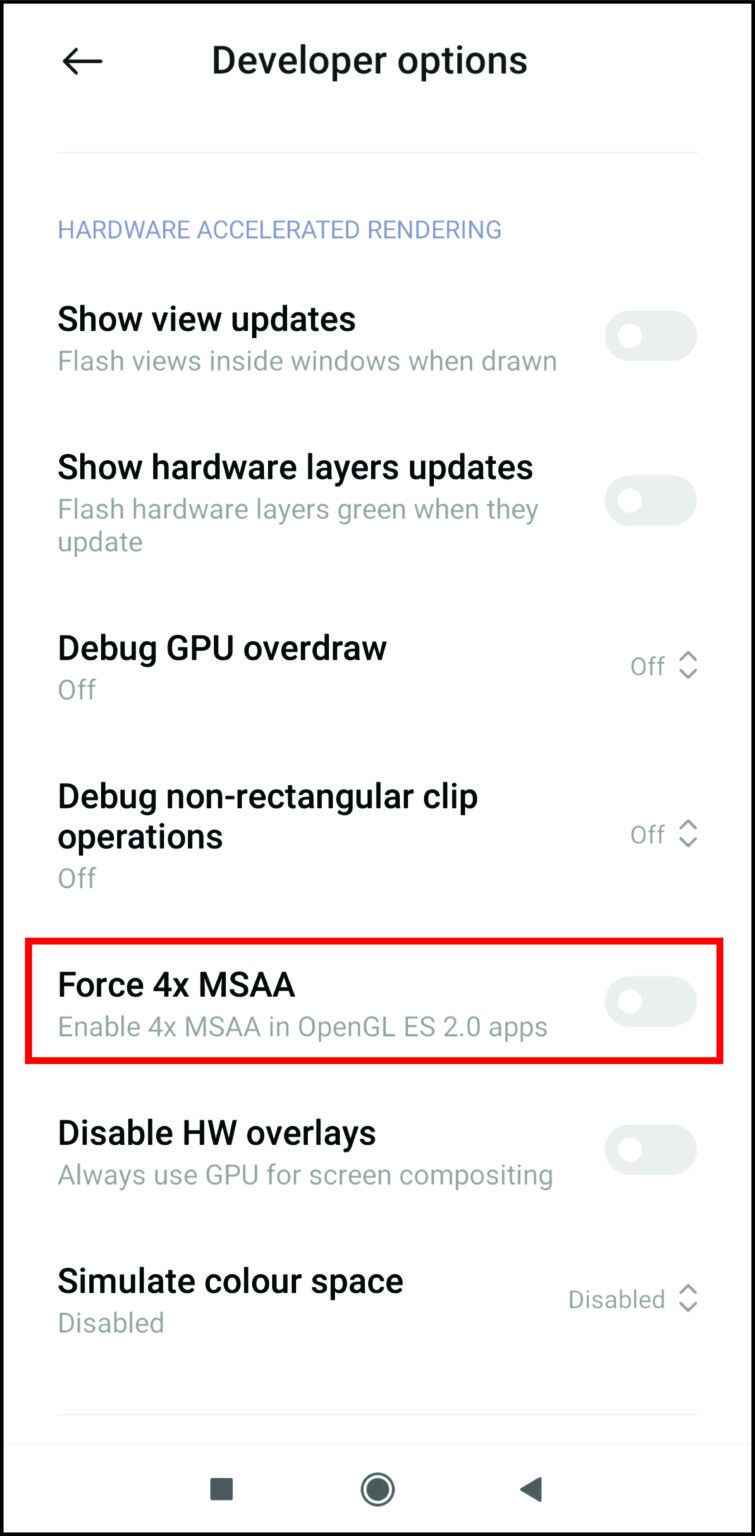Enable Show hardware layers updates switch

(x=651, y=501)
